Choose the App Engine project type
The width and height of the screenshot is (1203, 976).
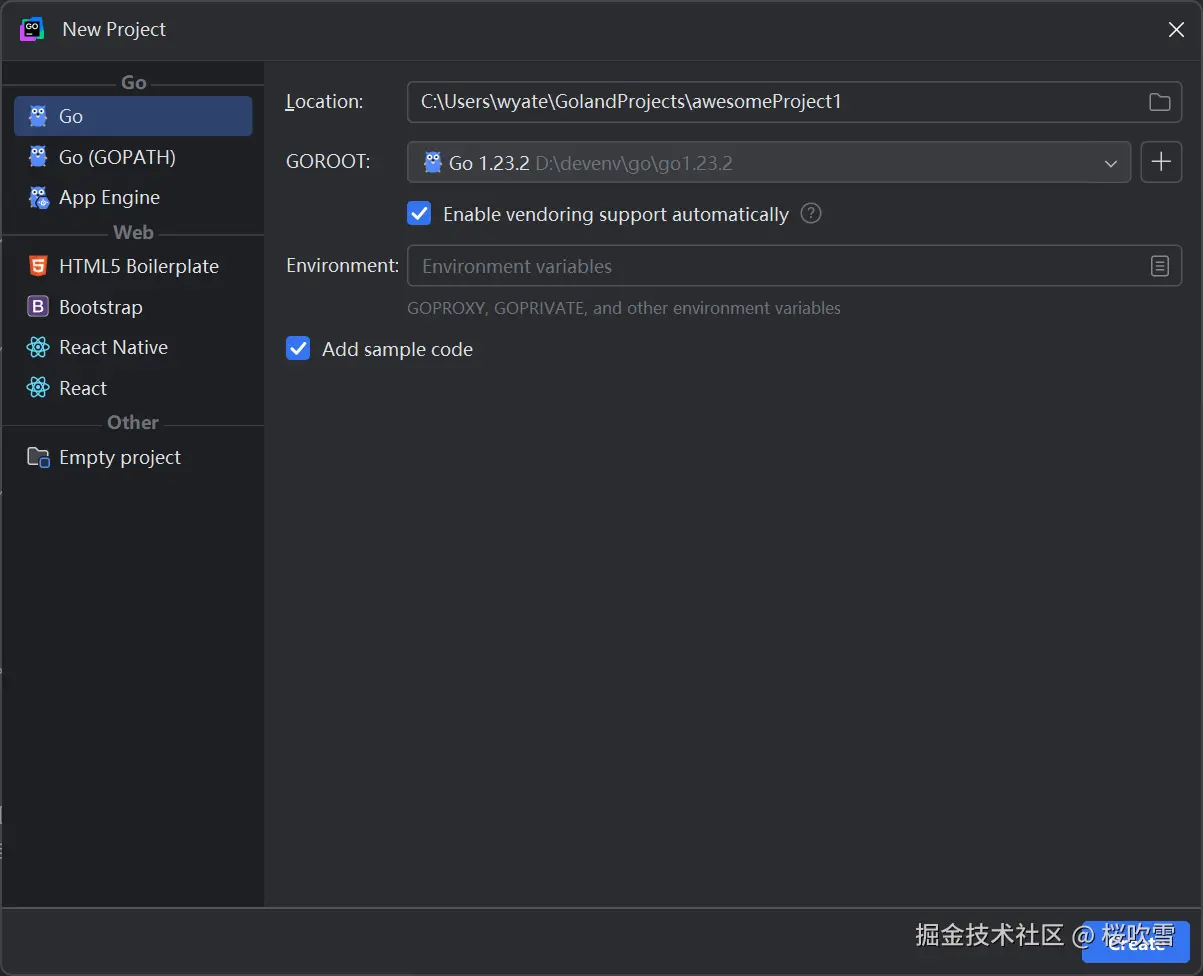point(133,197)
